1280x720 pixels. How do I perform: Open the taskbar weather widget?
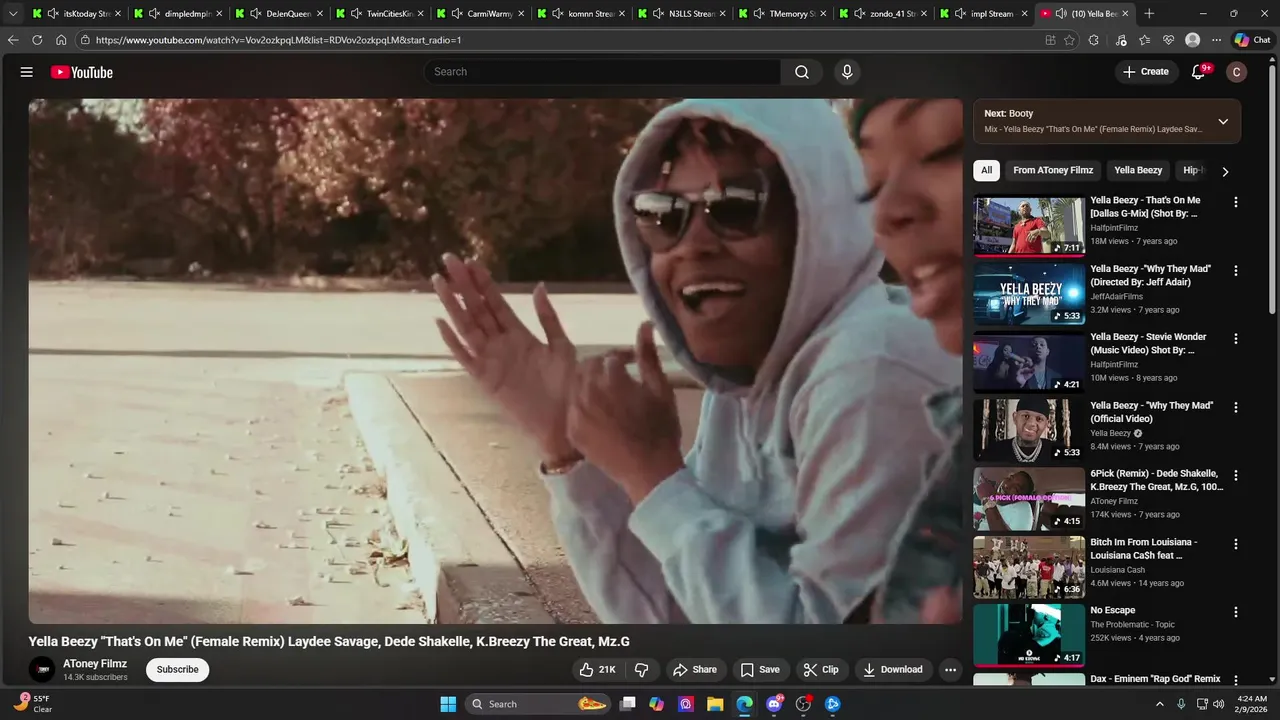tap(33, 704)
